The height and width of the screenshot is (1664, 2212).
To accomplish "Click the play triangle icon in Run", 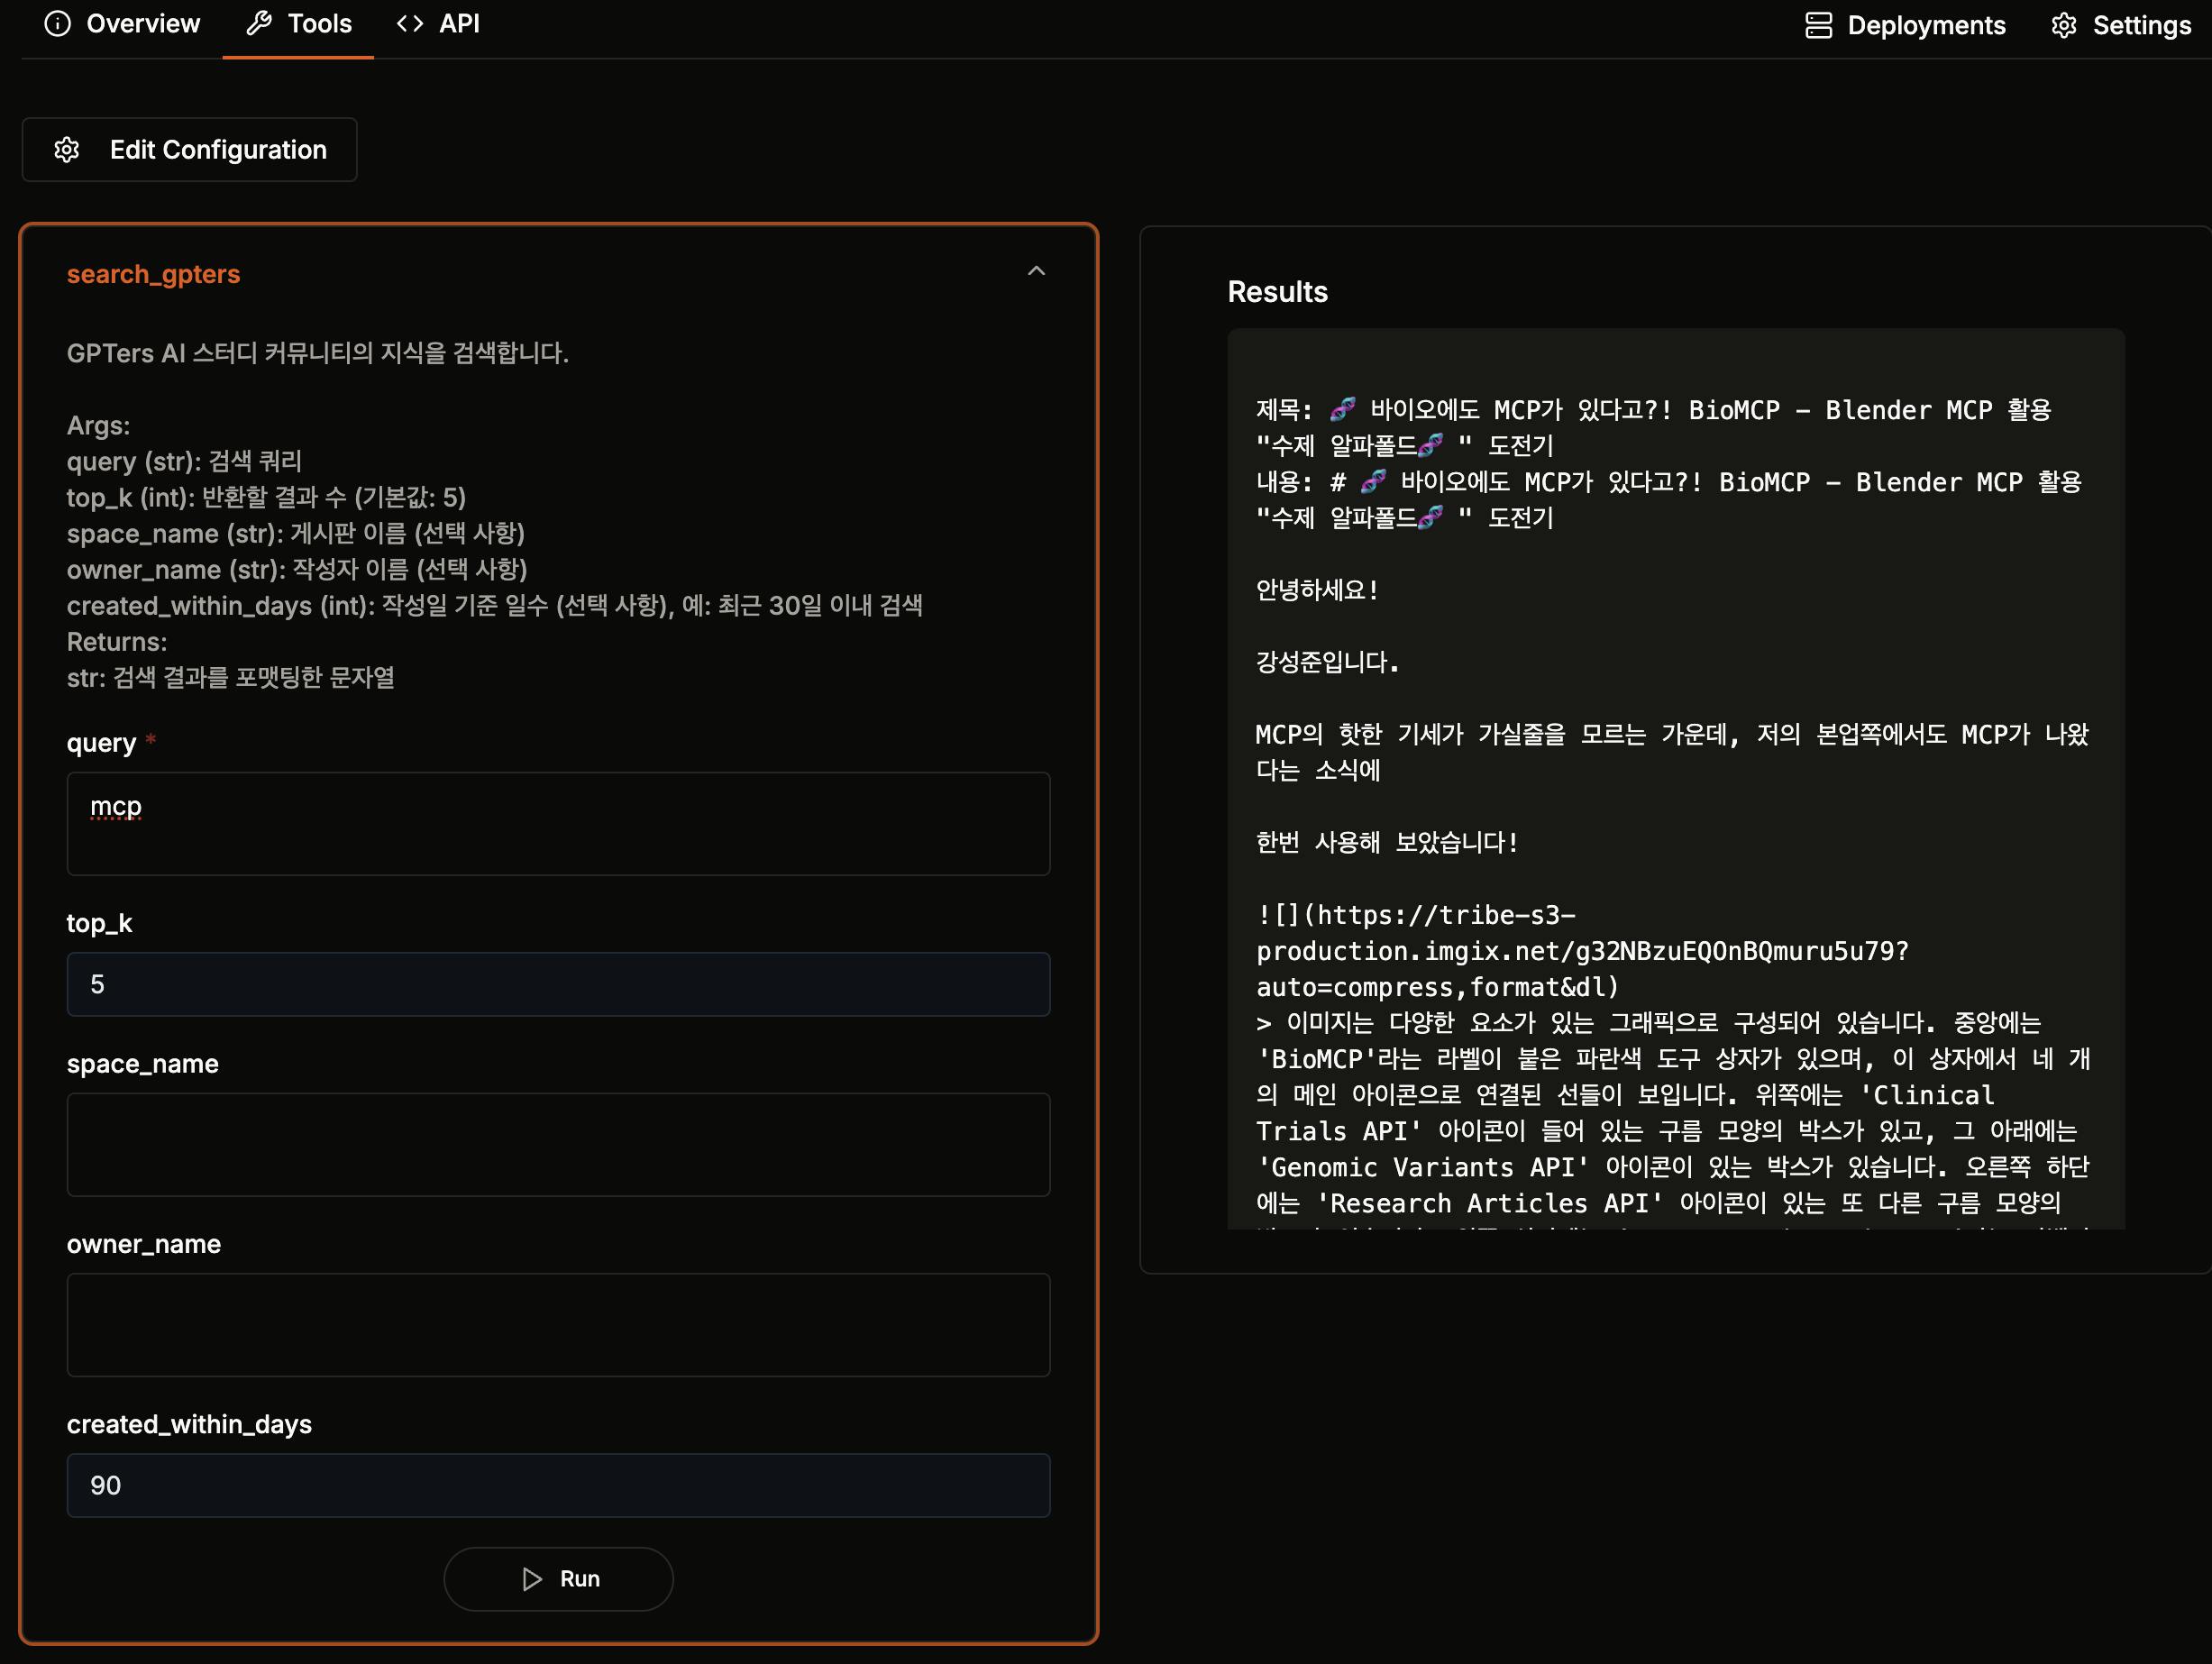I will [x=532, y=1579].
